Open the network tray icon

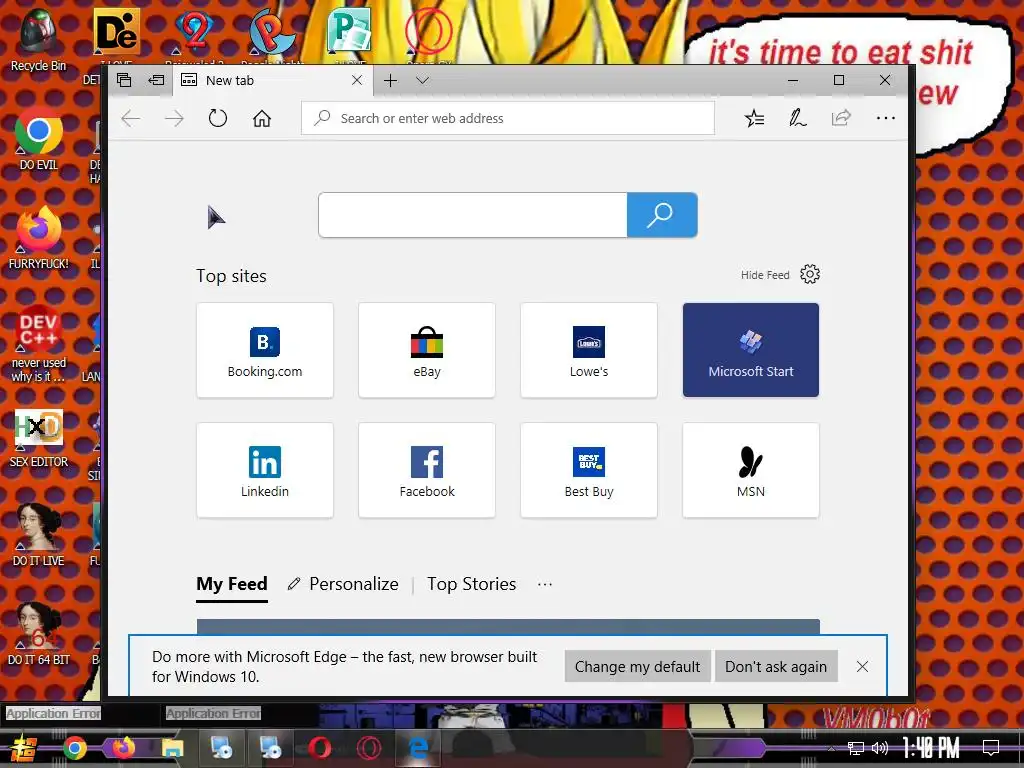tap(856, 748)
